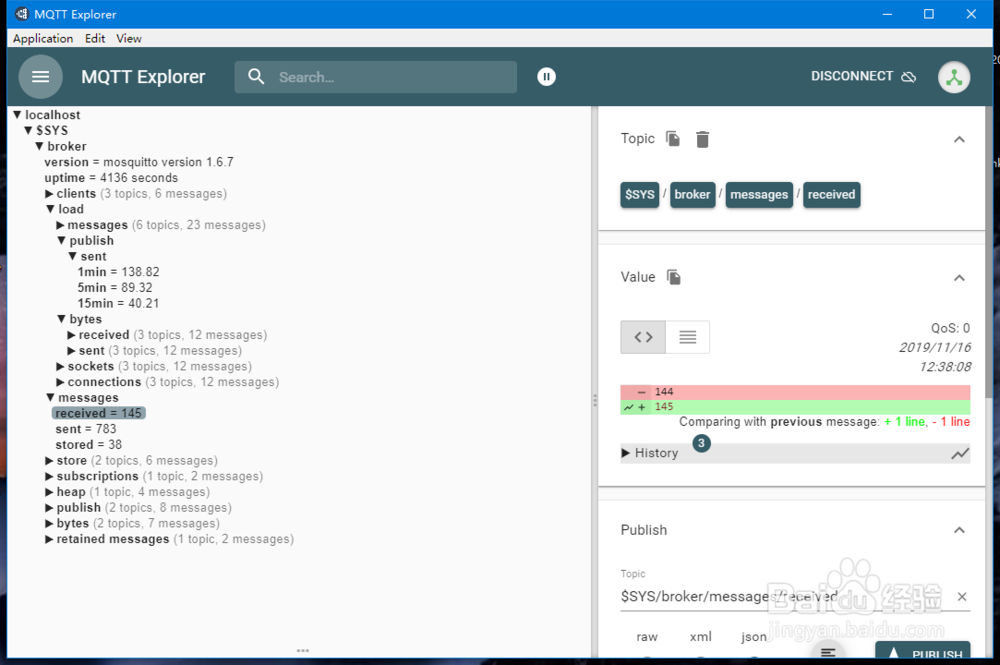Collapse the broker tree node
1000x665 pixels.
click(x=39, y=146)
